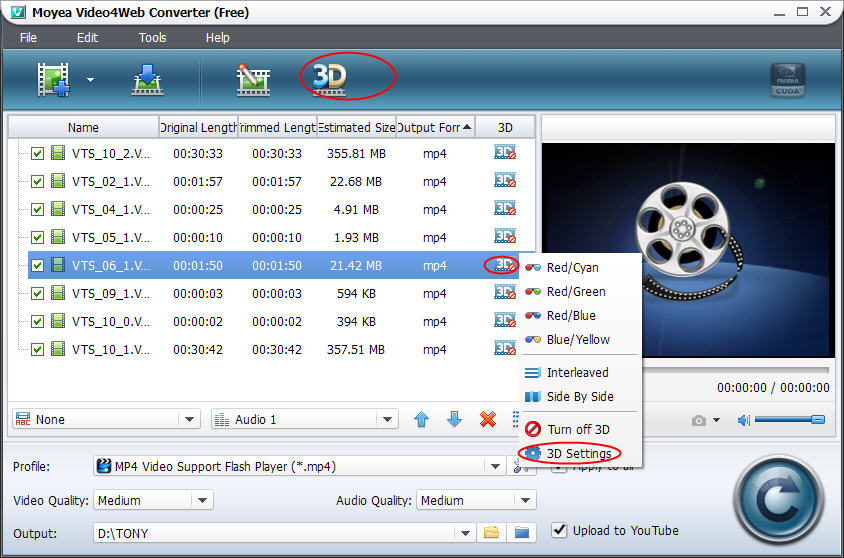Screen dimensions: 844x558
Task: Click 3D icon for VTS_04_1.V row
Action: point(505,209)
